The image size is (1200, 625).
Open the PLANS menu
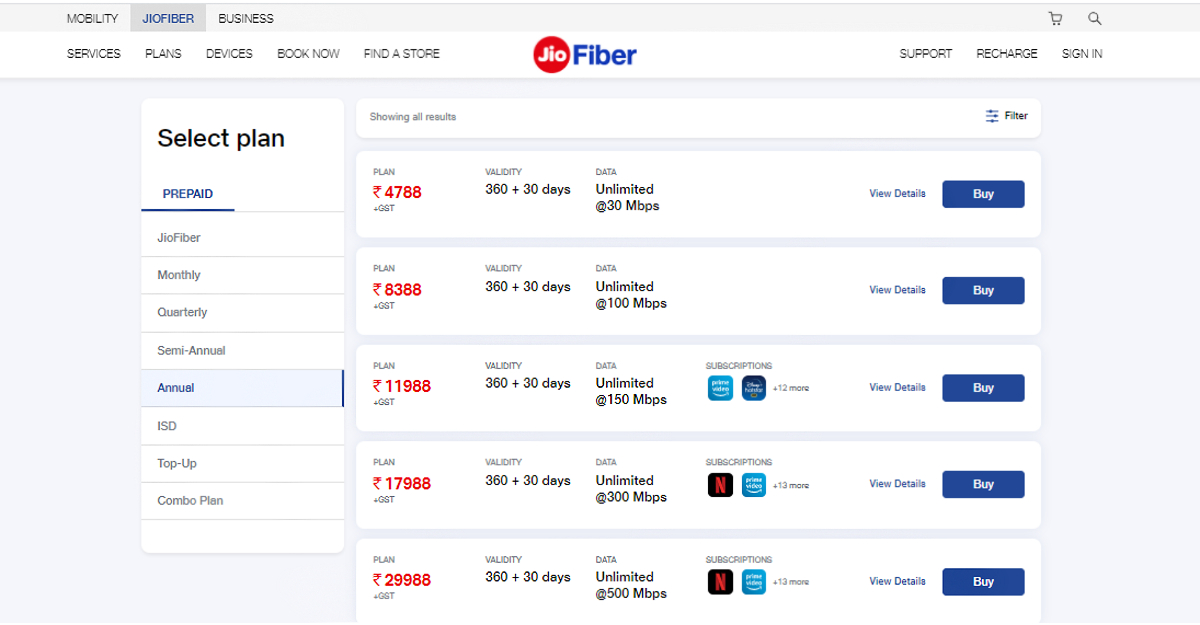162,54
